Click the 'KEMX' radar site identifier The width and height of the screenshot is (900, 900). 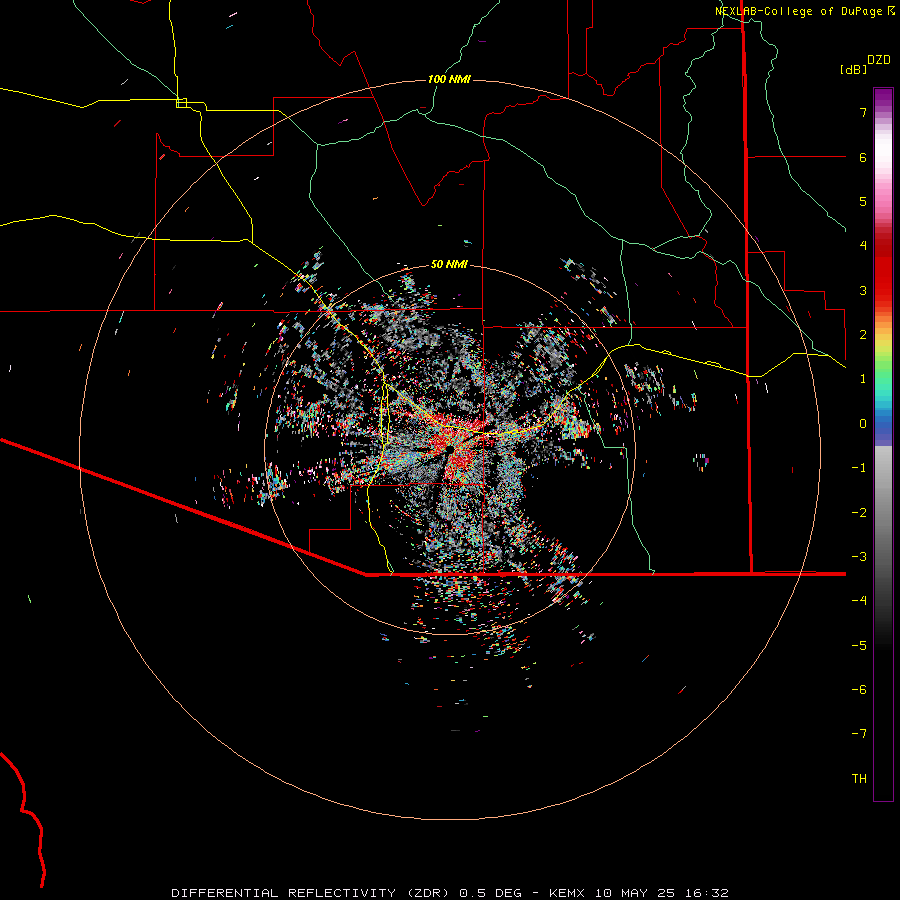point(567,893)
